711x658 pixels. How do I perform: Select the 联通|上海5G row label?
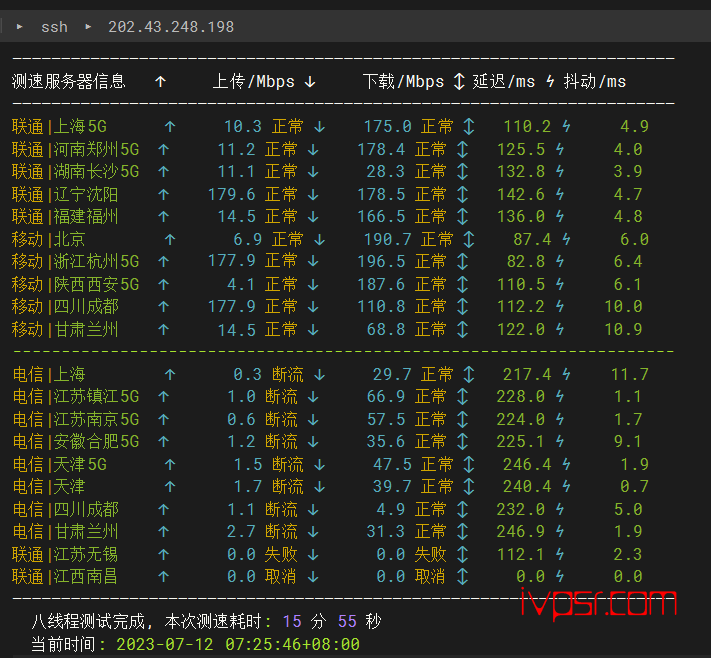tap(59, 127)
